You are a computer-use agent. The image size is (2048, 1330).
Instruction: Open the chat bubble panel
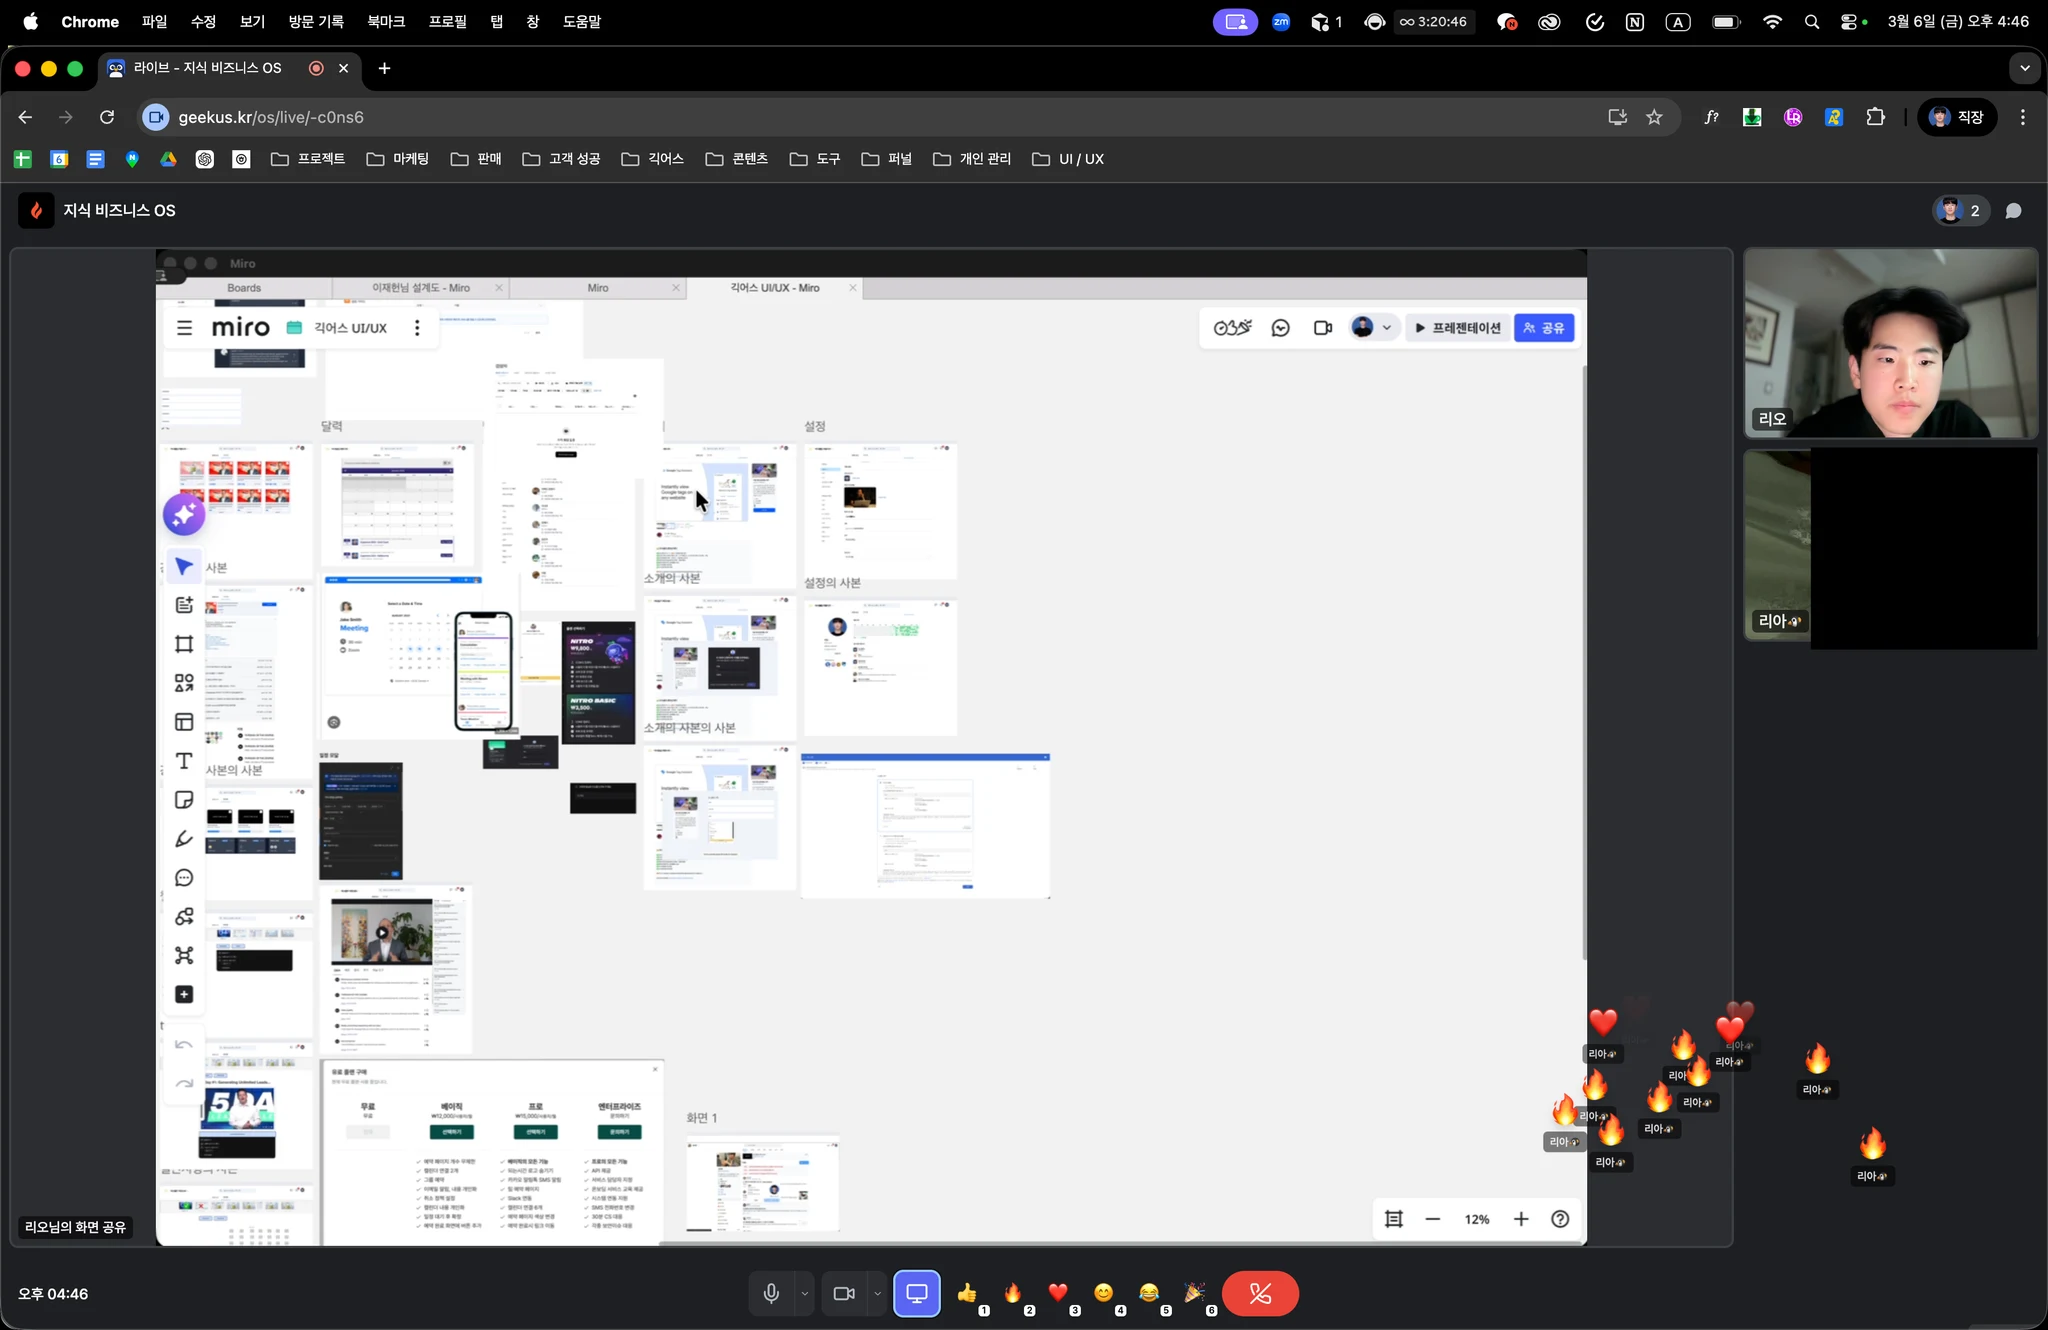point(2014,211)
